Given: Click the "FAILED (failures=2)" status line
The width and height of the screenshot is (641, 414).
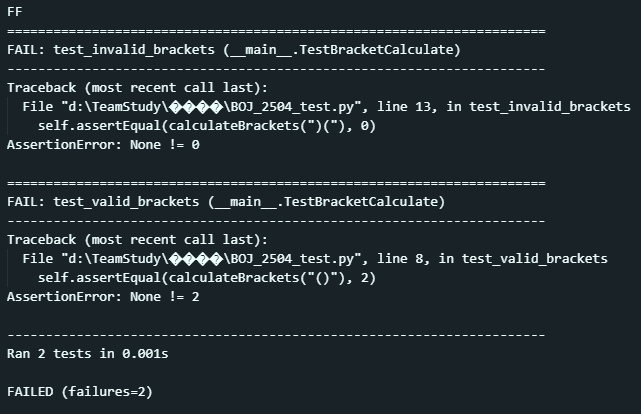Looking at the screenshot, I should [x=80, y=392].
